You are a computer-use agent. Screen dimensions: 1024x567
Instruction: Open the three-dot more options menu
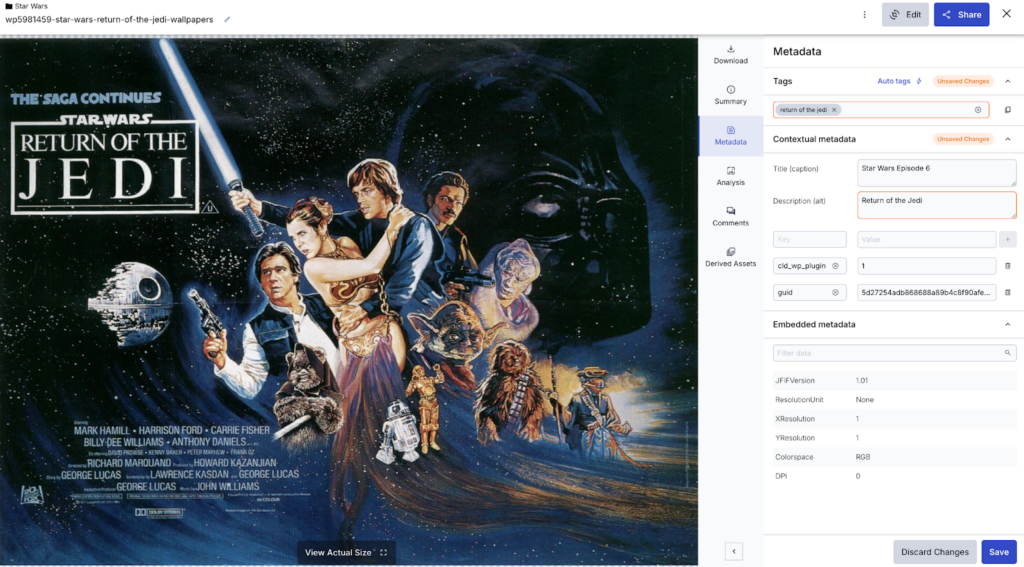click(864, 15)
